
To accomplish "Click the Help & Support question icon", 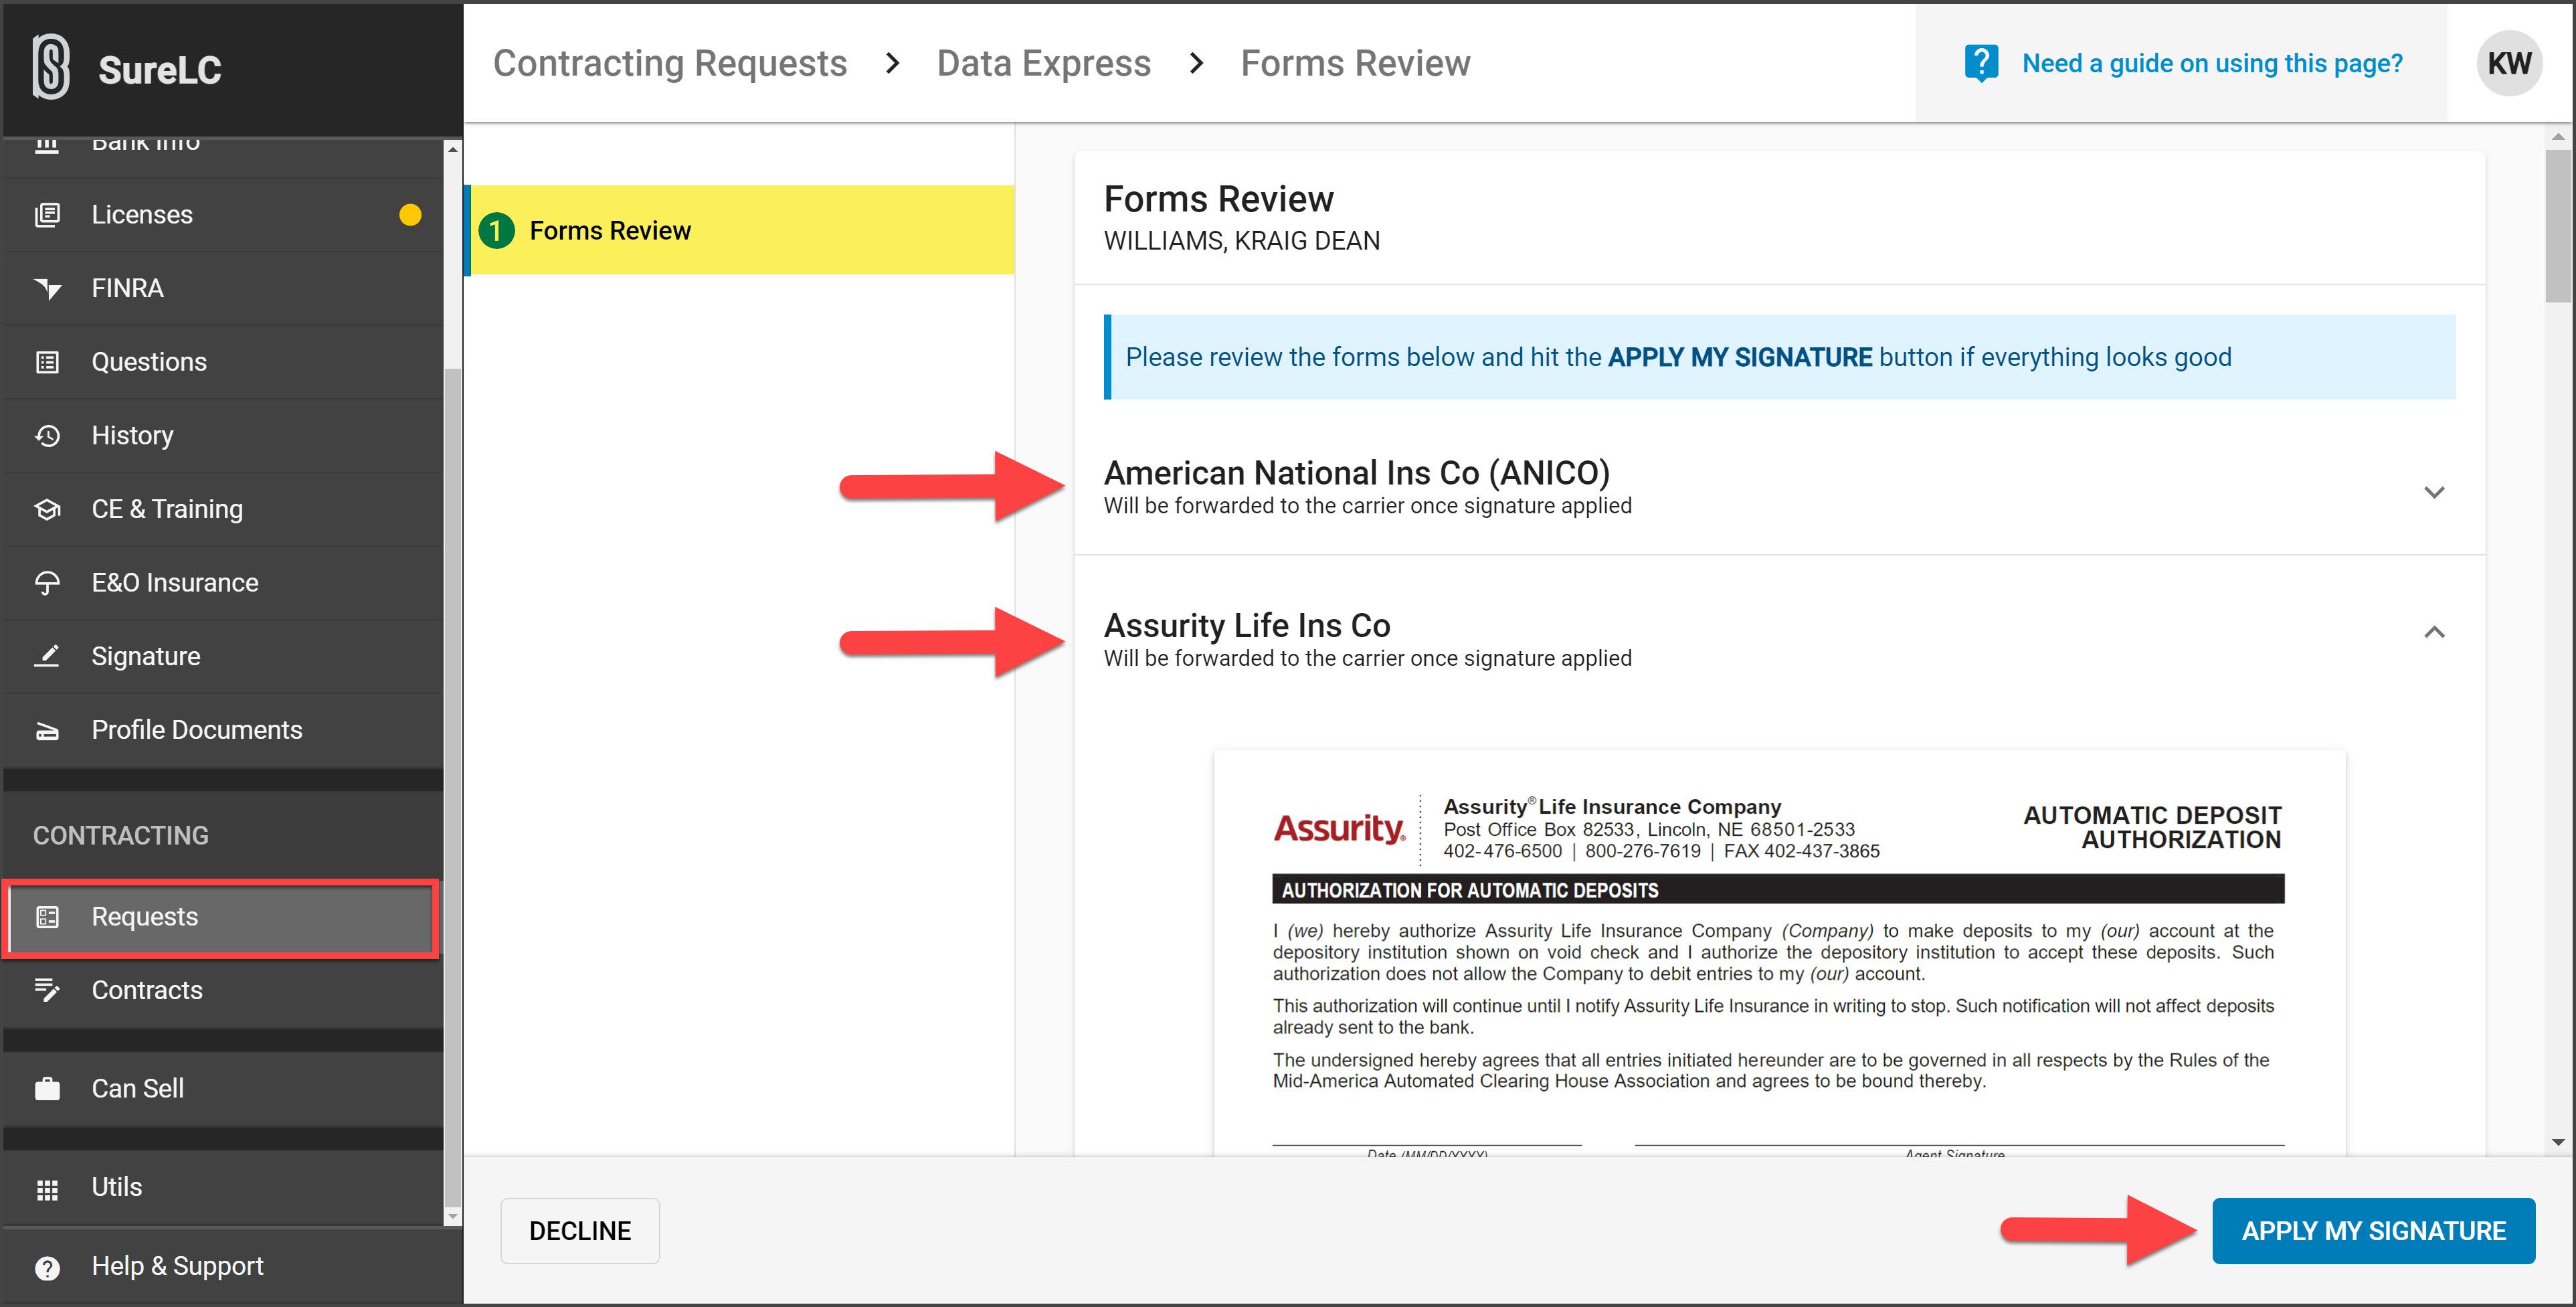I will (47, 1268).
